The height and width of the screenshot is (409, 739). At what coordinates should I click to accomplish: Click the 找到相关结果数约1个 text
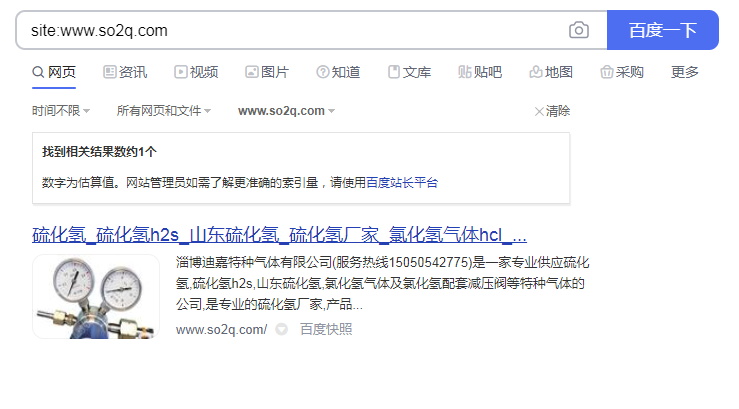[99, 152]
